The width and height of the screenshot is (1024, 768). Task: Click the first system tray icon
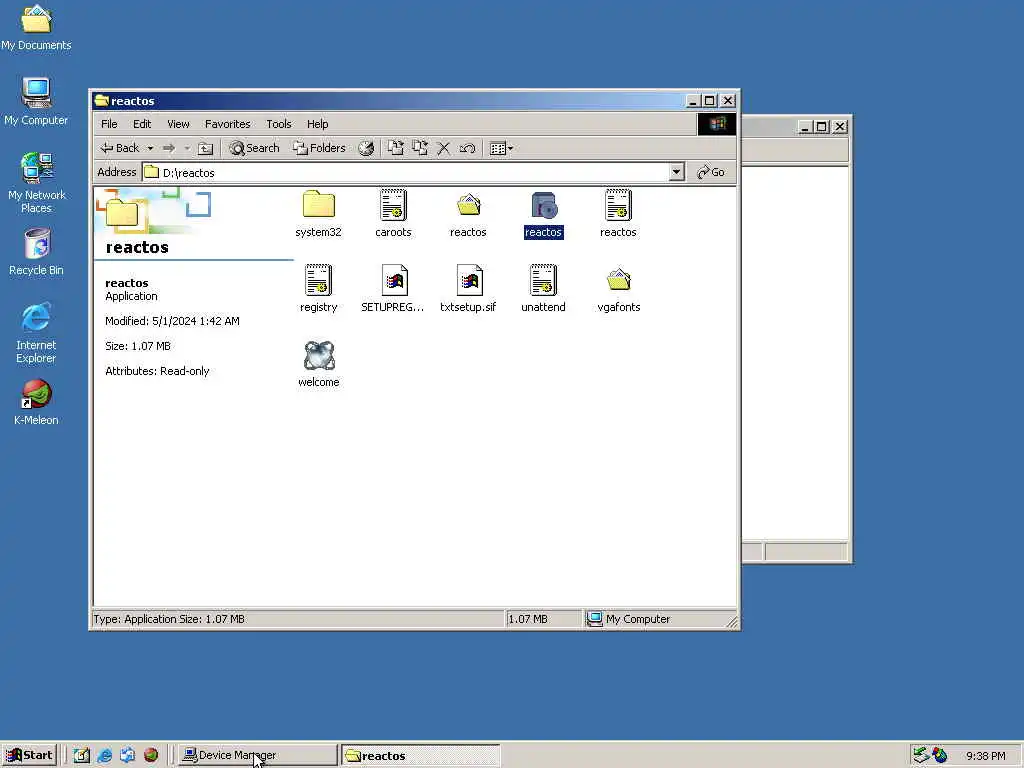click(x=921, y=756)
